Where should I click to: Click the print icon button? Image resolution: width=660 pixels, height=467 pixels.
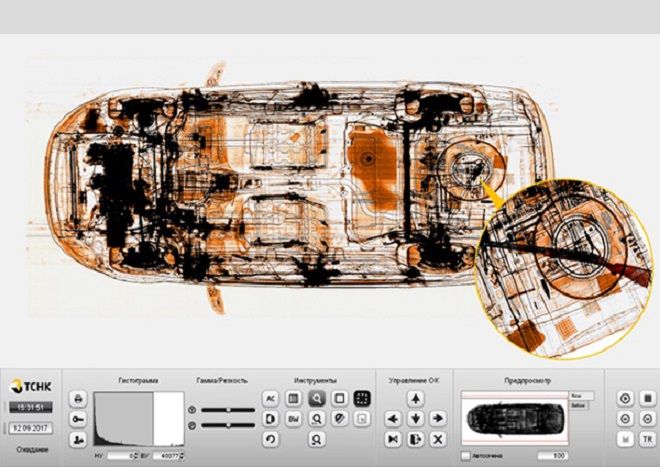pyautogui.click(x=78, y=399)
